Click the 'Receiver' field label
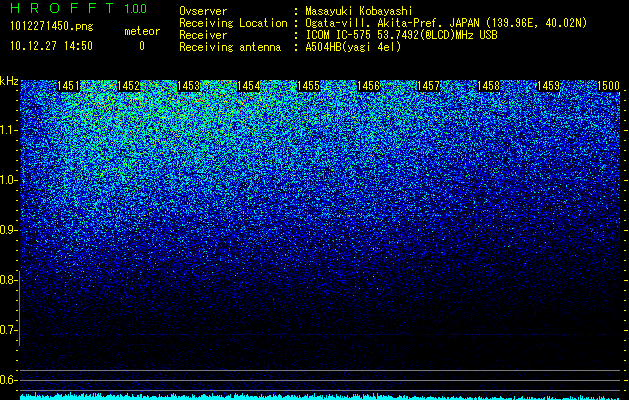 pos(203,35)
